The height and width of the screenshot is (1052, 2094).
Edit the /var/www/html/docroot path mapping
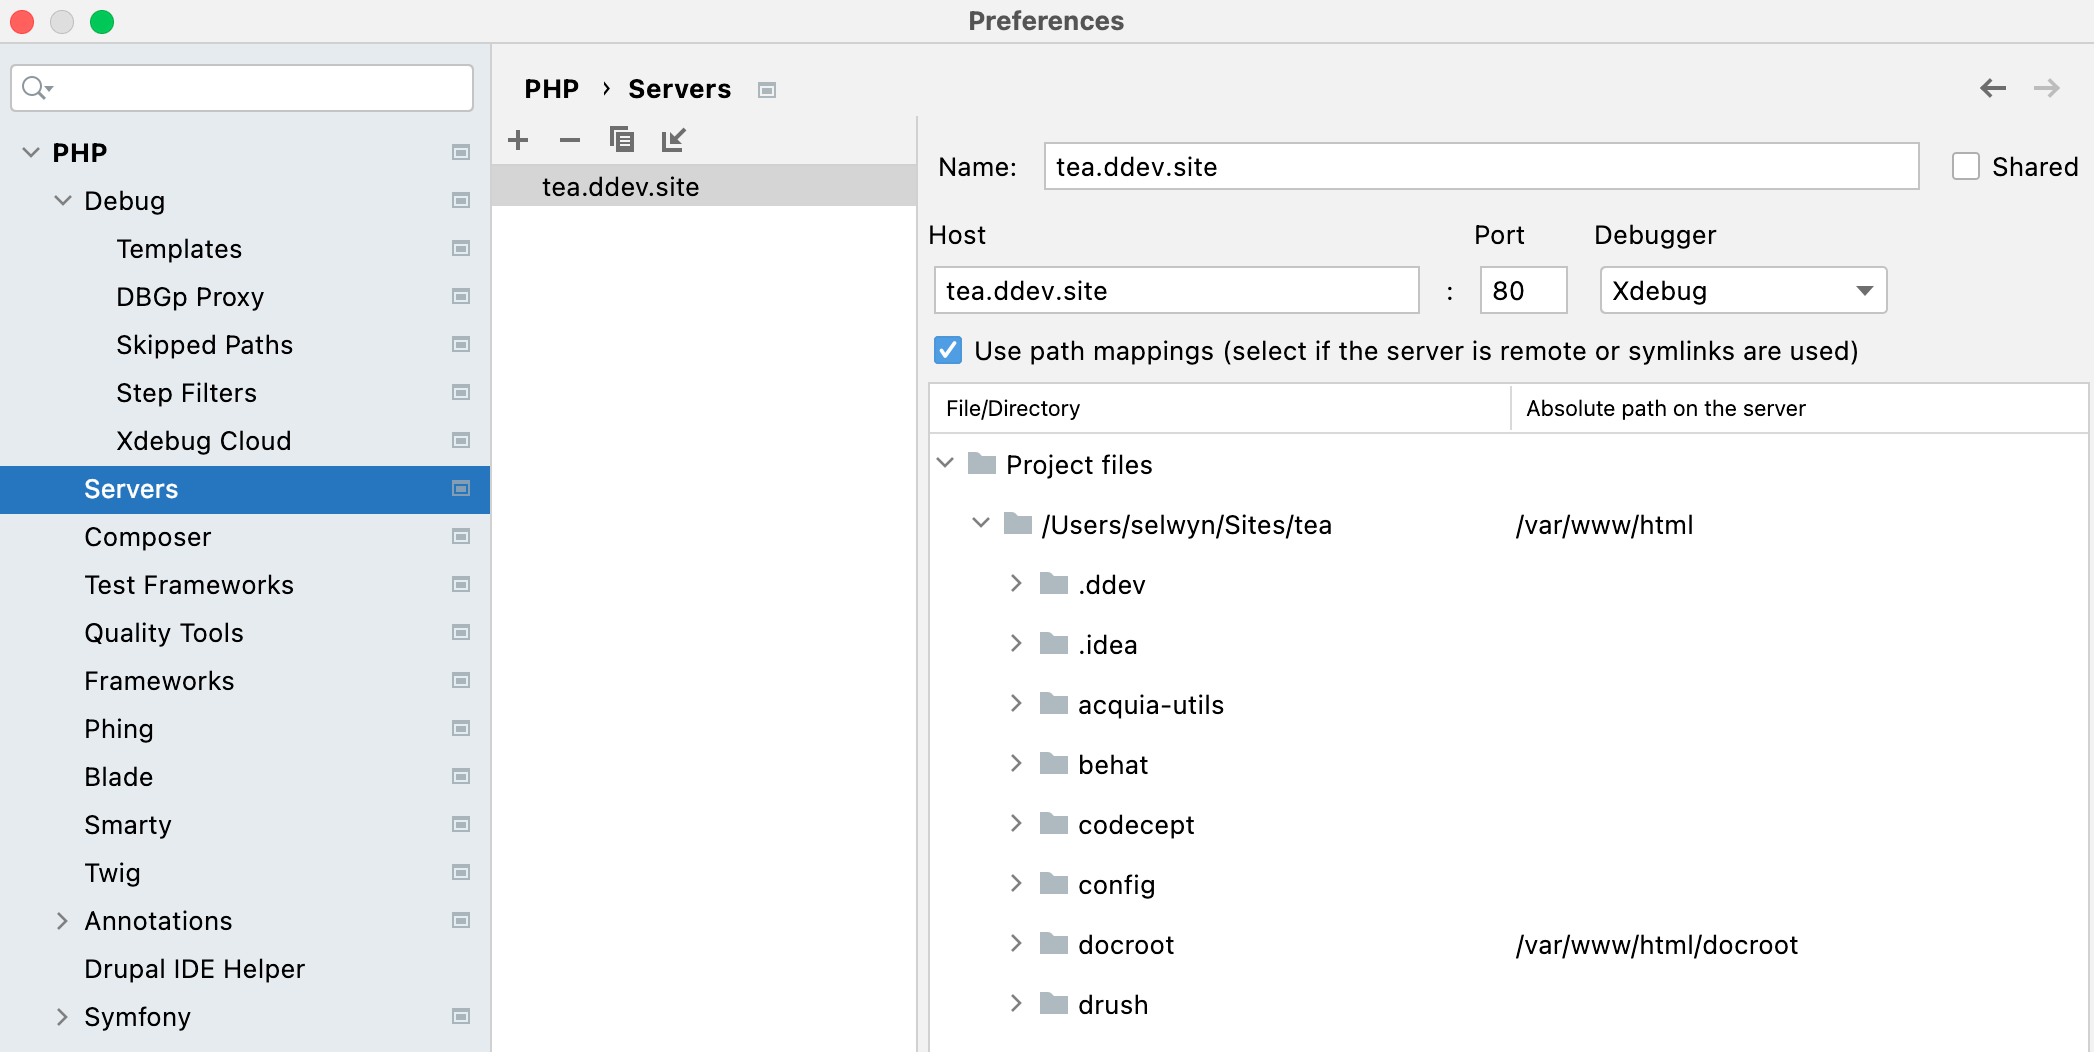tap(1656, 945)
